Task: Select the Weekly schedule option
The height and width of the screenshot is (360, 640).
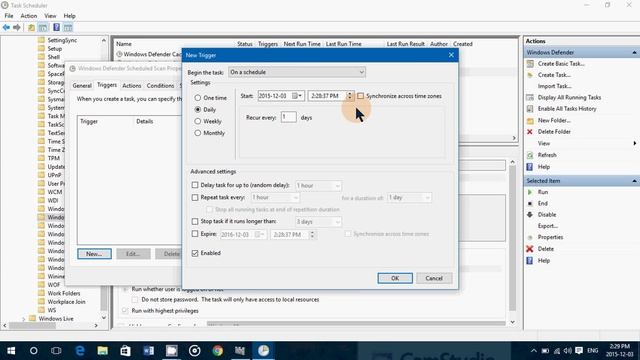Action: tap(198, 121)
